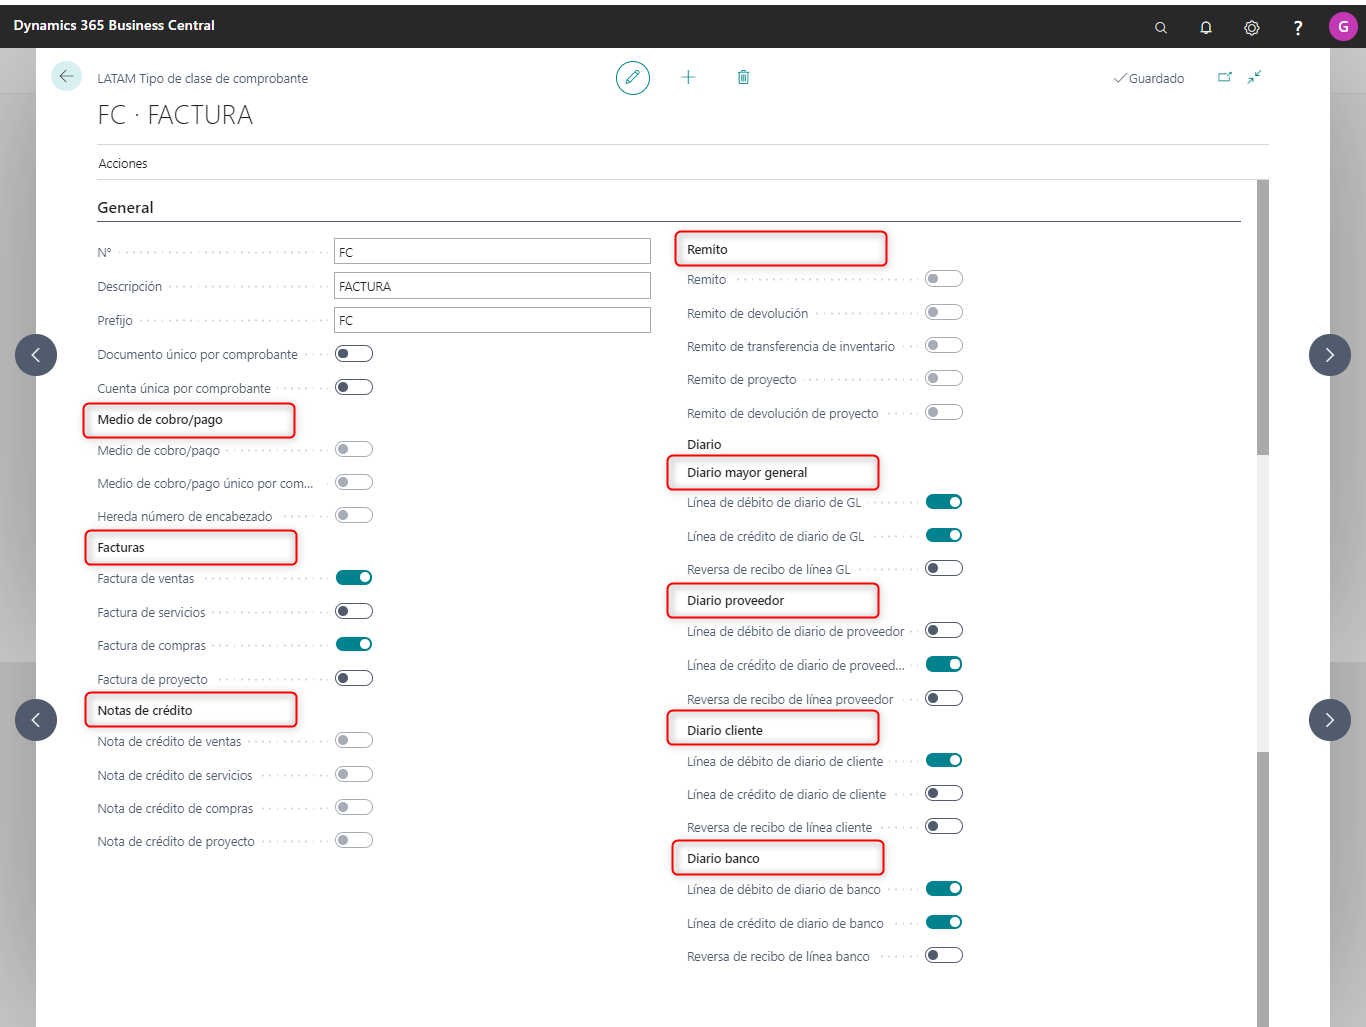
Task: Click the upper left previous-record arrow
Action: click(x=36, y=355)
